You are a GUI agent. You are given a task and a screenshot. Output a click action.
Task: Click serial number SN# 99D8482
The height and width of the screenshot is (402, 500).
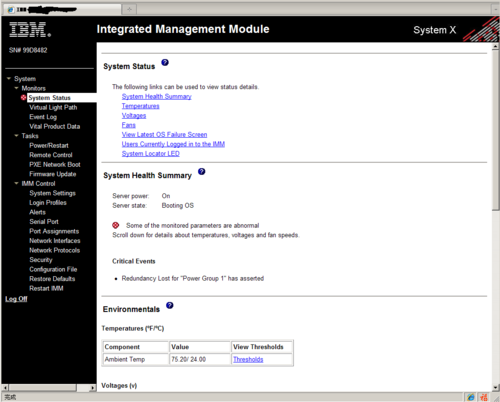click(x=28, y=50)
